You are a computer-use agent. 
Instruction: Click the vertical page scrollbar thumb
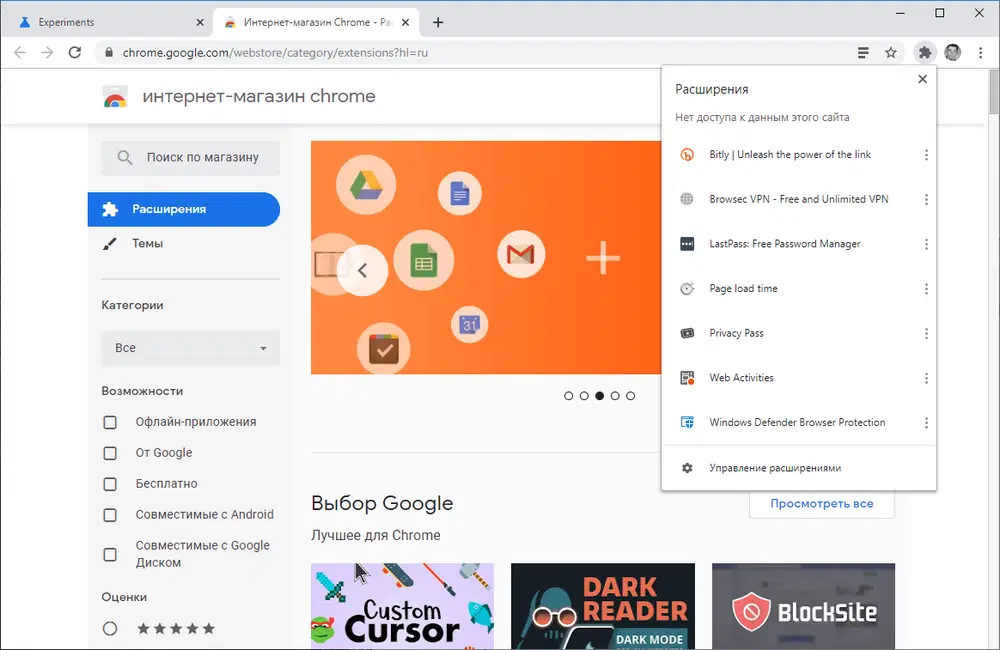click(994, 91)
